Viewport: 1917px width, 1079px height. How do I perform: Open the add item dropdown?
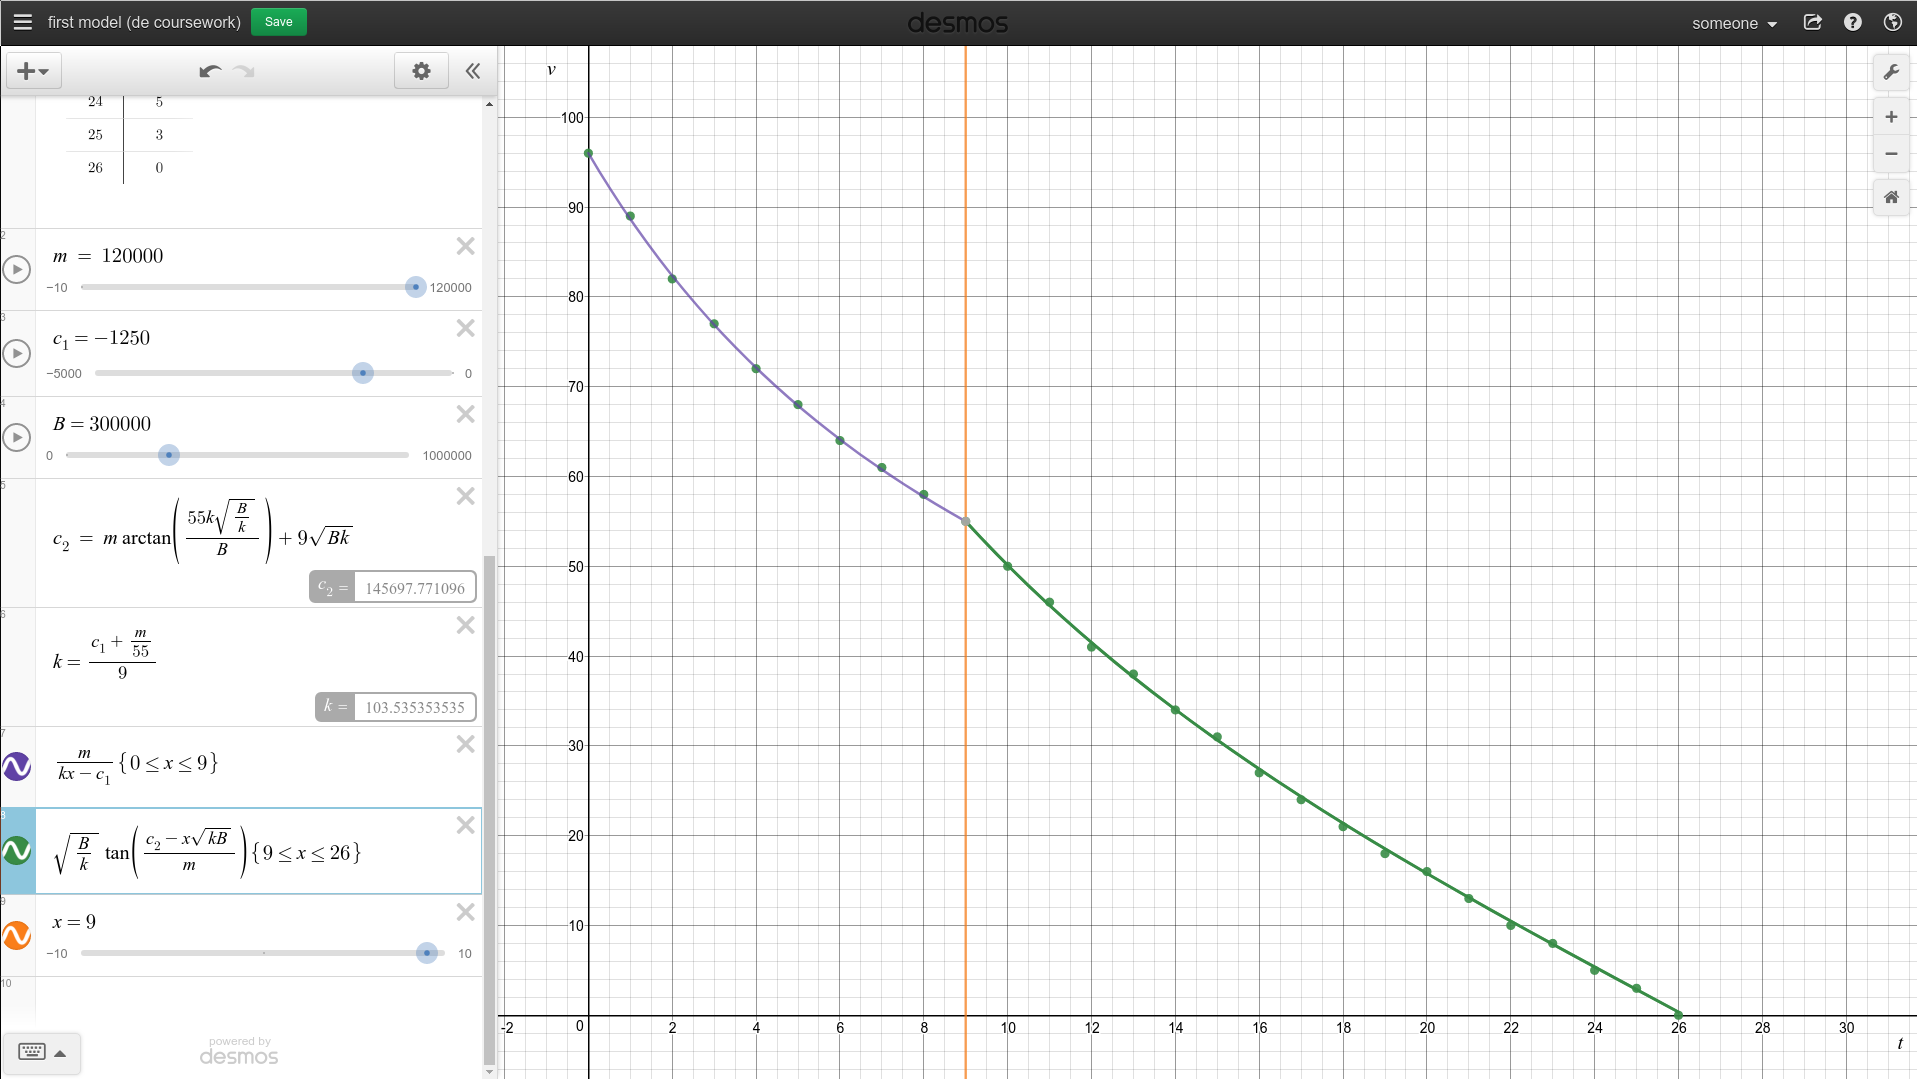(x=34, y=71)
